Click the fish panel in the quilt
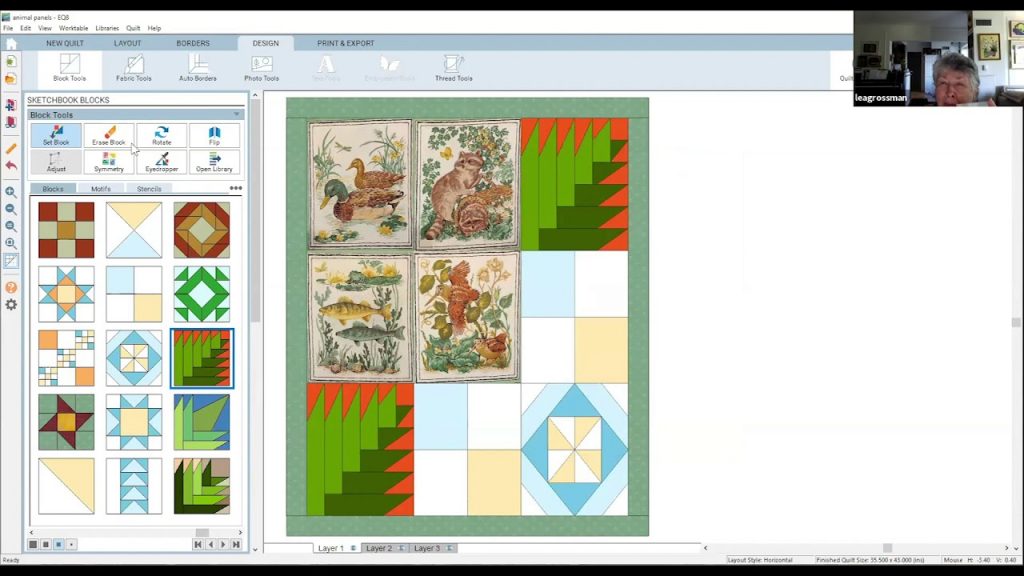This screenshot has width=1024, height=576. tap(360, 318)
